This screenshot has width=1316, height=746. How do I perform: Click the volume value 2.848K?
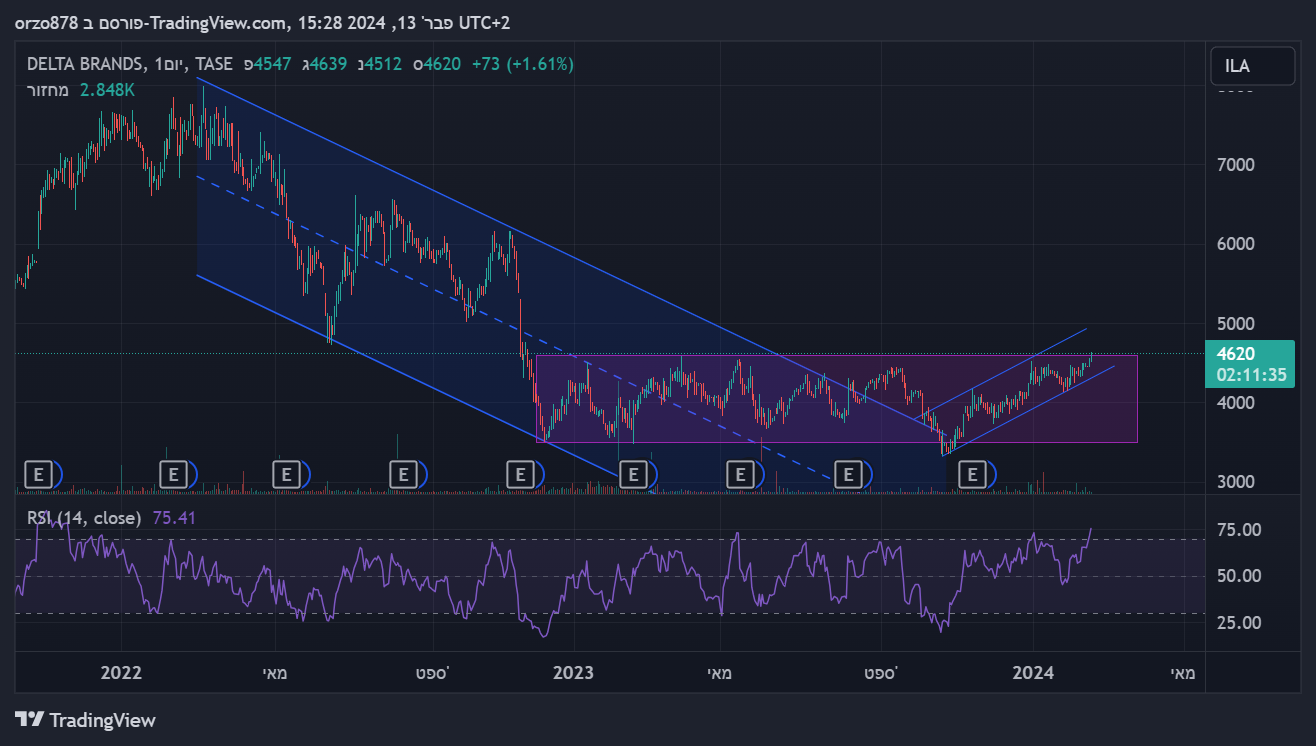(107, 90)
